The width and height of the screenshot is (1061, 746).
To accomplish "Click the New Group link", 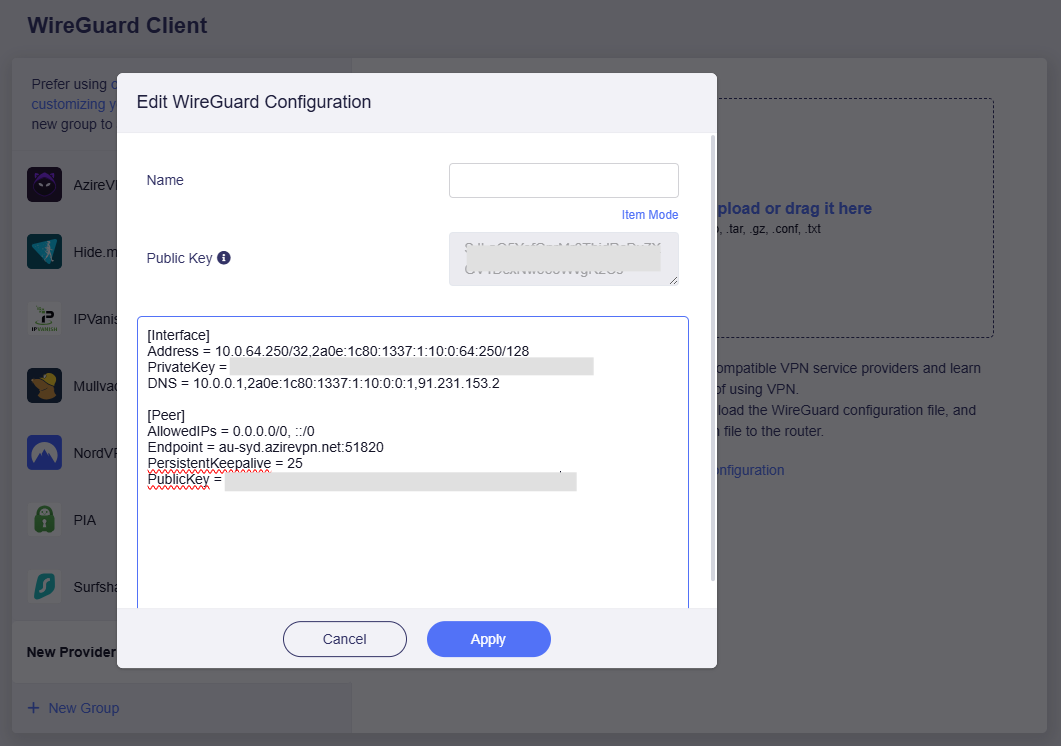I will (x=83, y=708).
